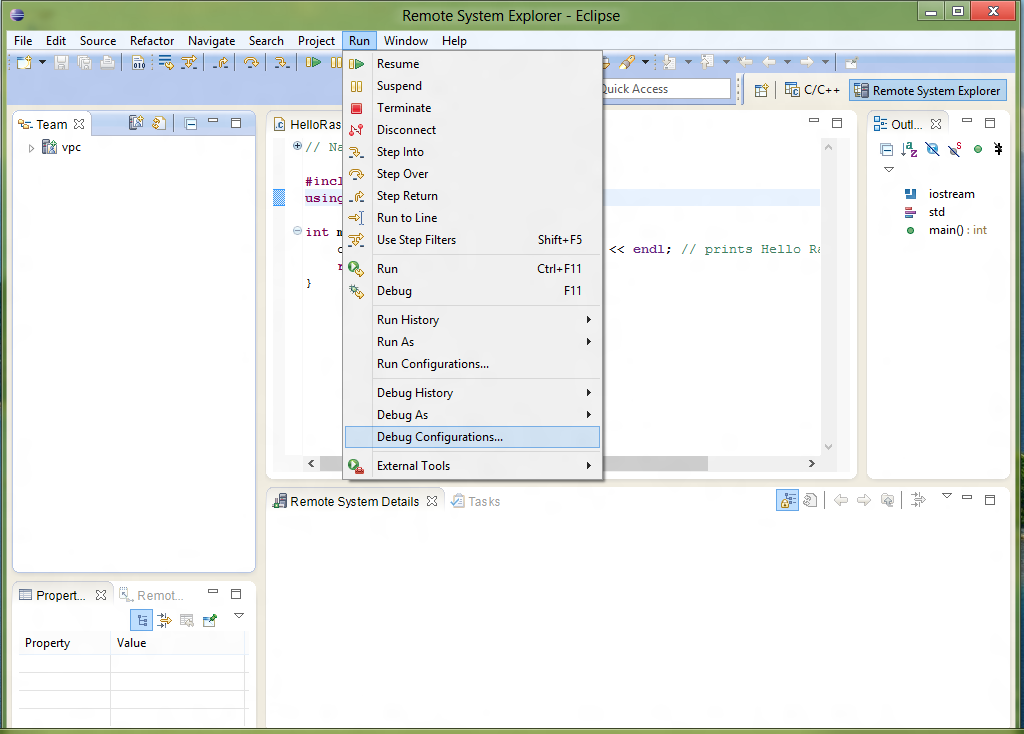The height and width of the screenshot is (734, 1024).
Task: Select Terminate in the Run menu
Action: coord(472,108)
